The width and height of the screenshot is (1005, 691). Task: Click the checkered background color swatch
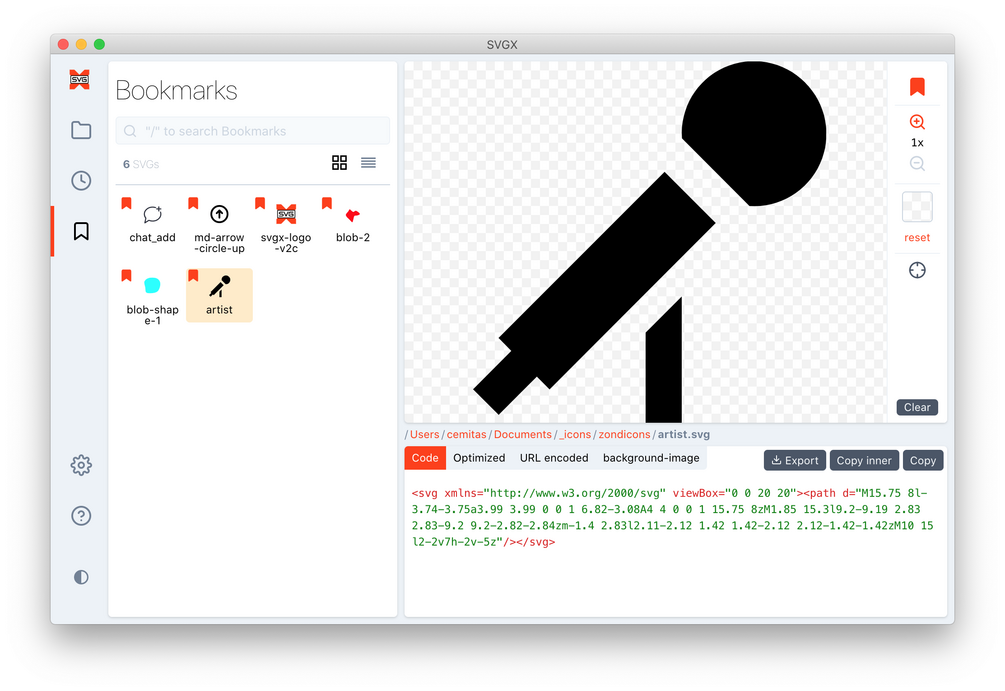(917, 207)
